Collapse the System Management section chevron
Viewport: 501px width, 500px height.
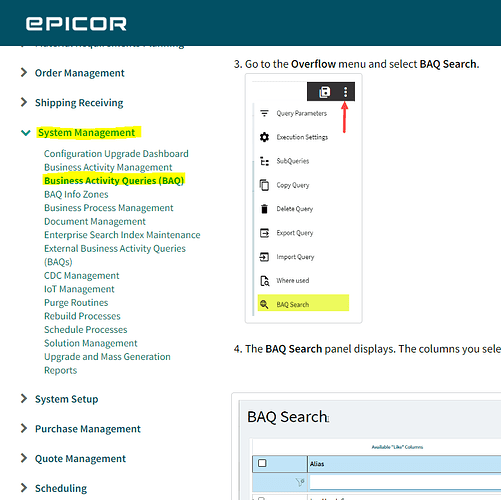(x=26, y=133)
